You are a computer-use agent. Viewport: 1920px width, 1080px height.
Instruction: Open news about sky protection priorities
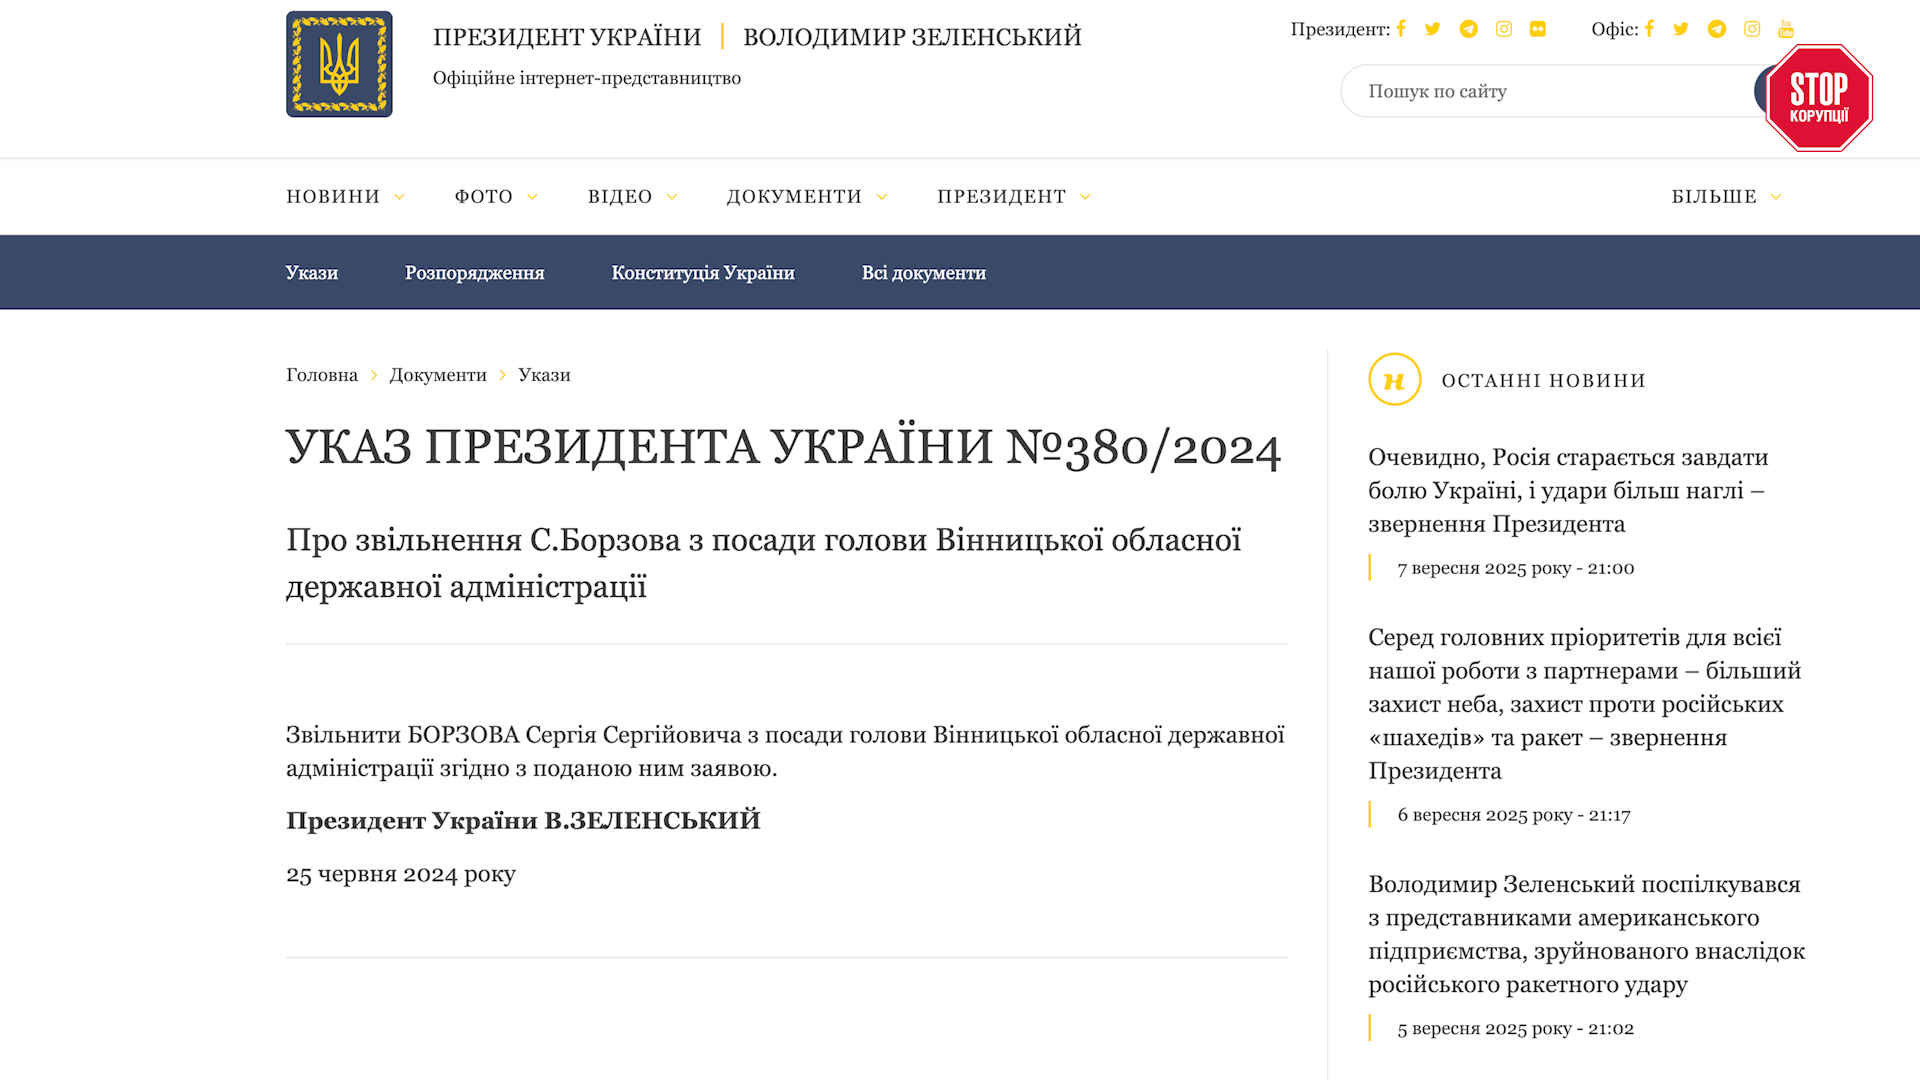pos(1585,704)
